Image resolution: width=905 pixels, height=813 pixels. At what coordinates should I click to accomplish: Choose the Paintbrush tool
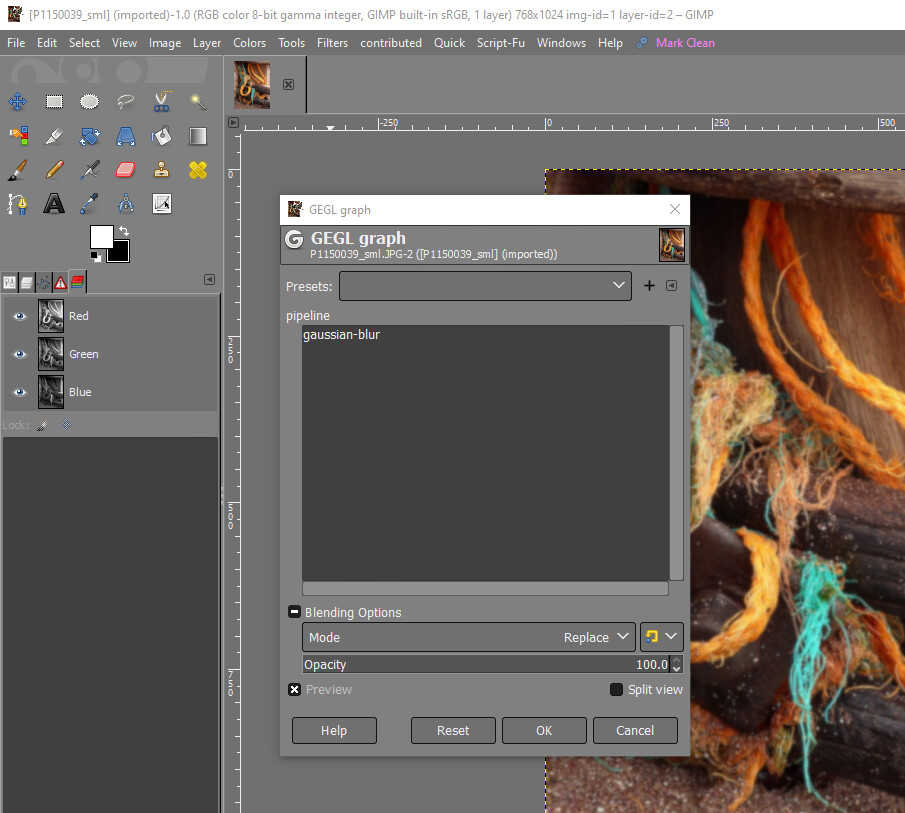point(18,169)
